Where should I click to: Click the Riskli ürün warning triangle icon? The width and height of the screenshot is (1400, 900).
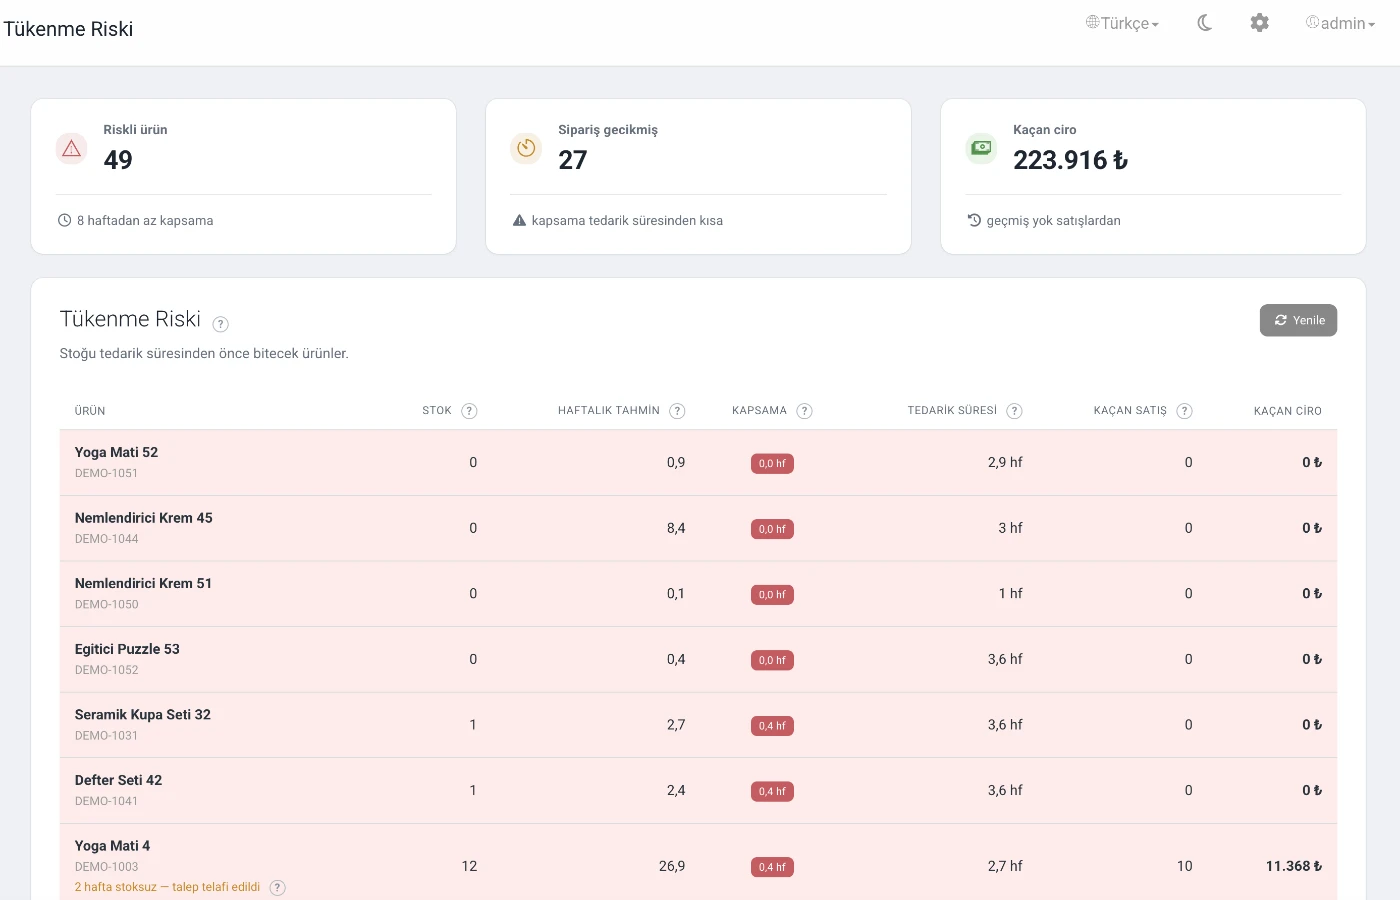point(72,148)
